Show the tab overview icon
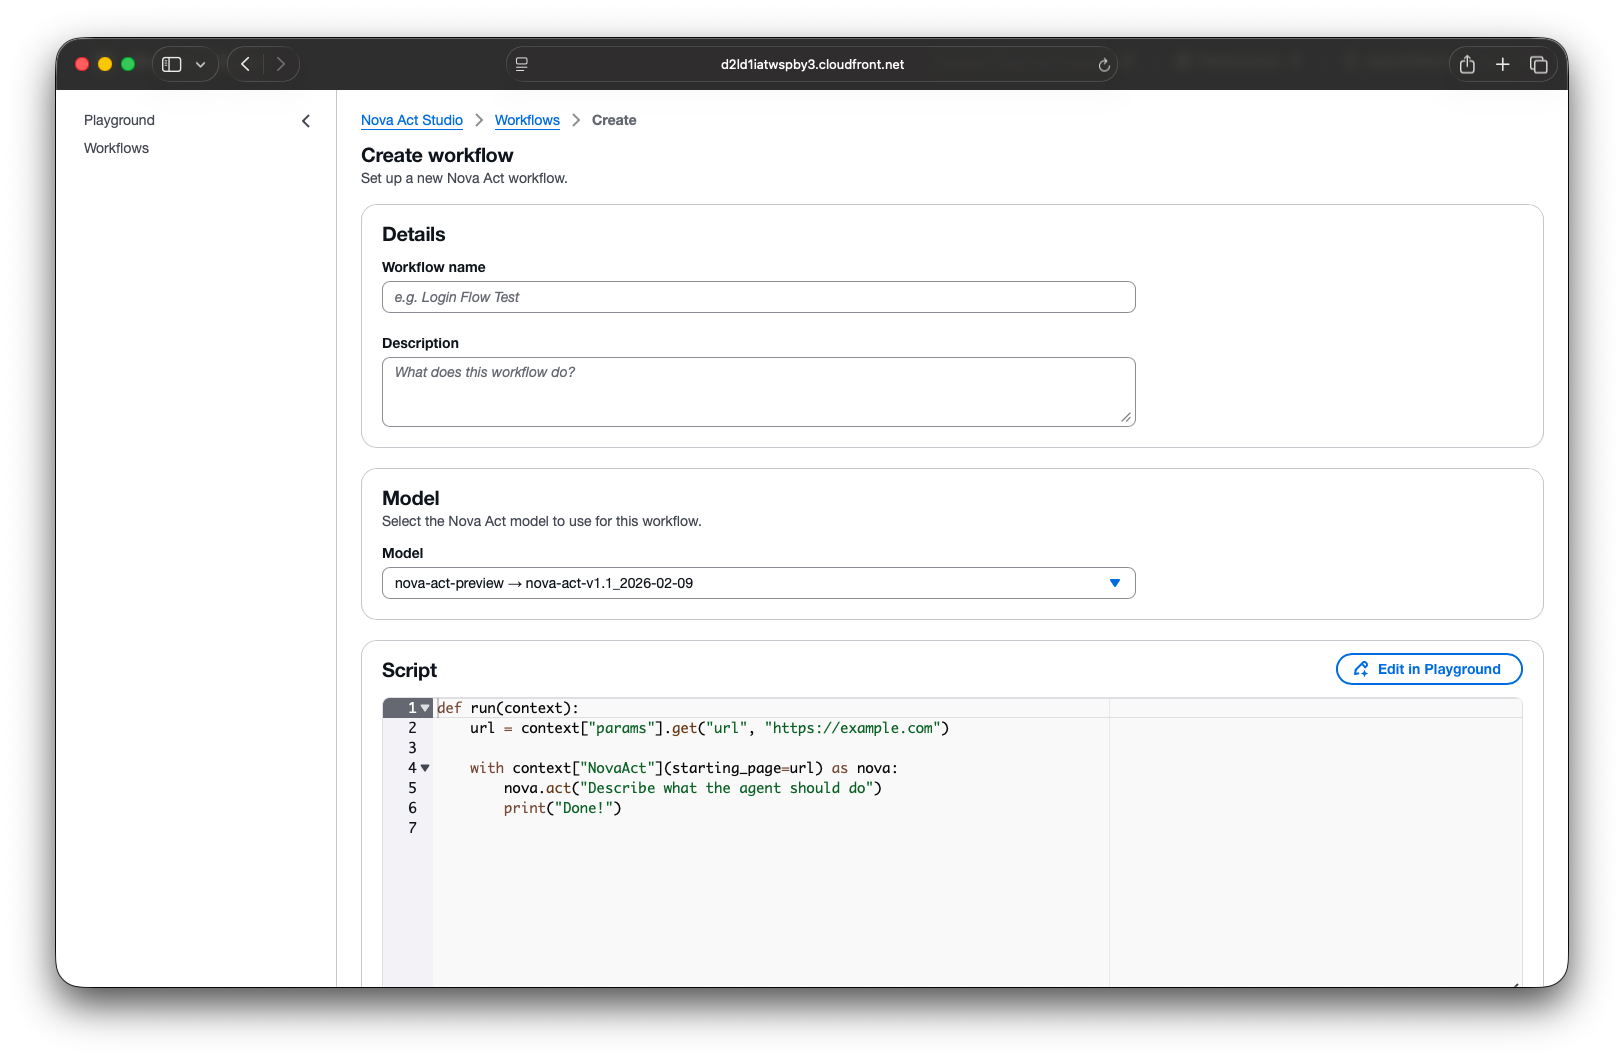The width and height of the screenshot is (1624, 1061). pos(1539,64)
